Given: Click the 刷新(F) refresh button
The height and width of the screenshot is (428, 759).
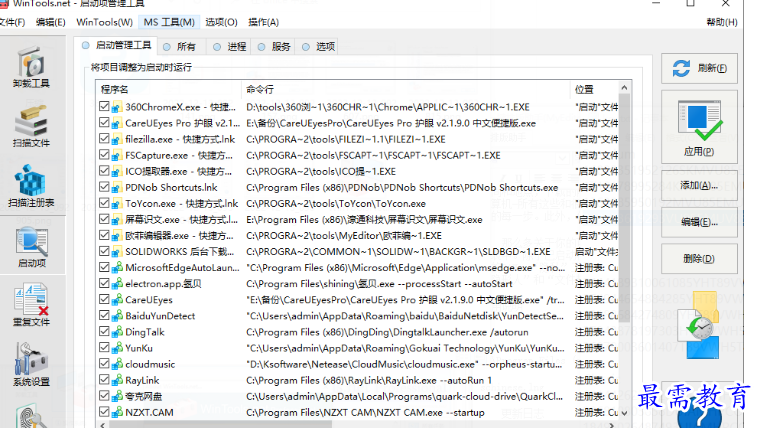Looking at the screenshot, I should (699, 68).
